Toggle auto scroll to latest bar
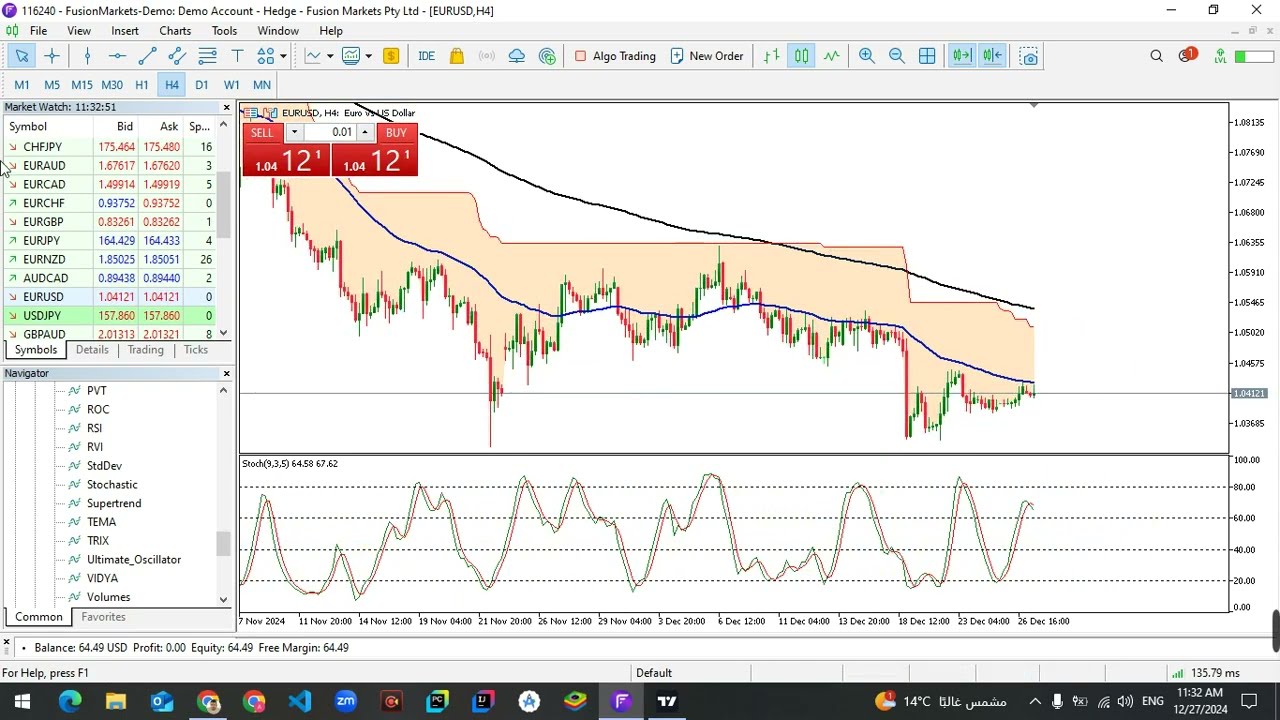Screen dimensions: 1280x720 961,56
